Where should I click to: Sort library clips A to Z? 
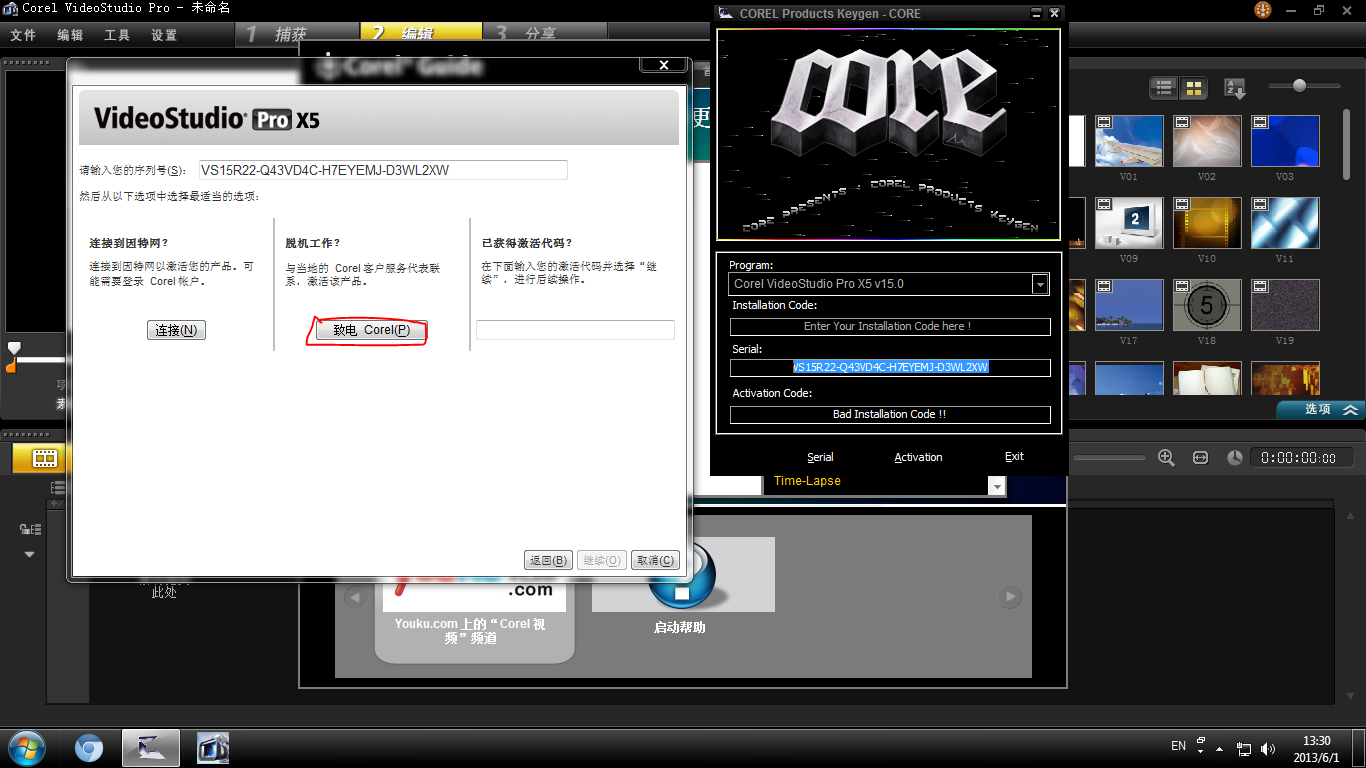coord(1236,89)
